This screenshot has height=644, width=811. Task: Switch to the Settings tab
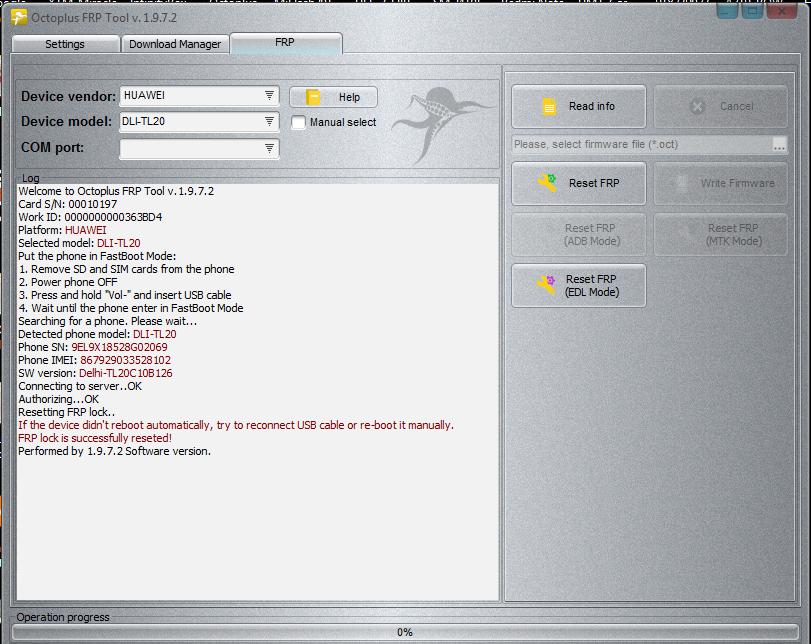64,44
